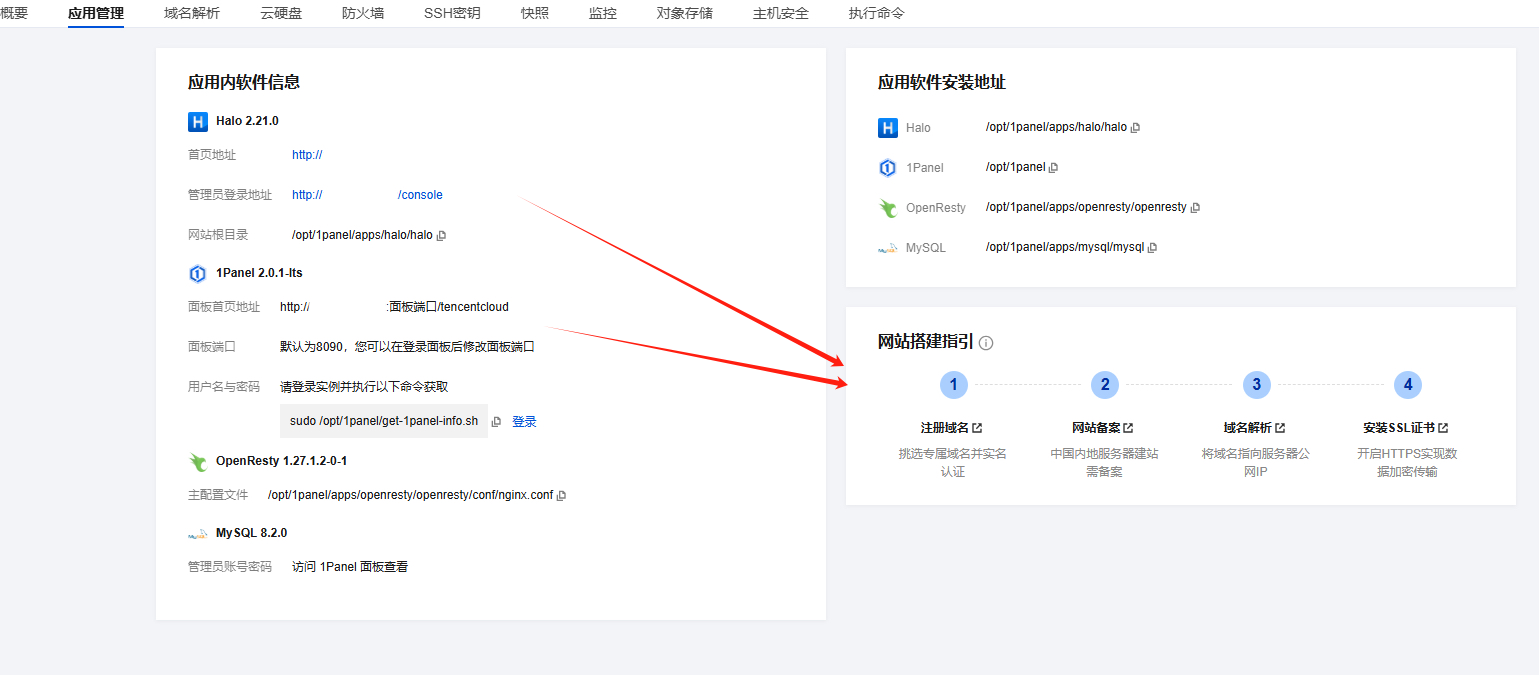The width and height of the screenshot is (1539, 675).
Task: Click step 3 circle in site guide
Action: pyautogui.click(x=1256, y=385)
